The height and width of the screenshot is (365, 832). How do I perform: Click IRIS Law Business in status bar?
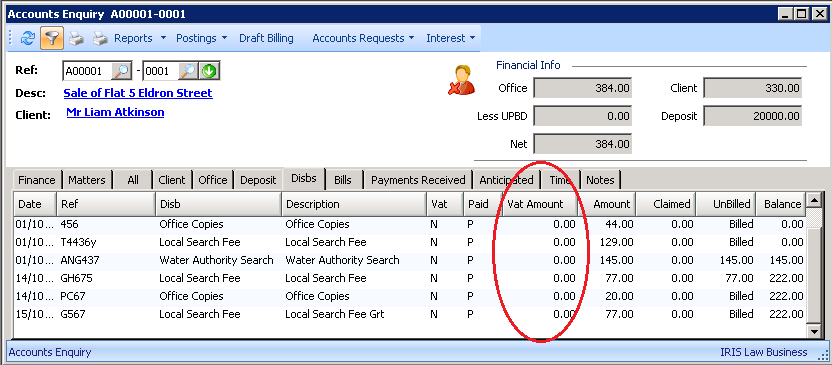tap(764, 352)
